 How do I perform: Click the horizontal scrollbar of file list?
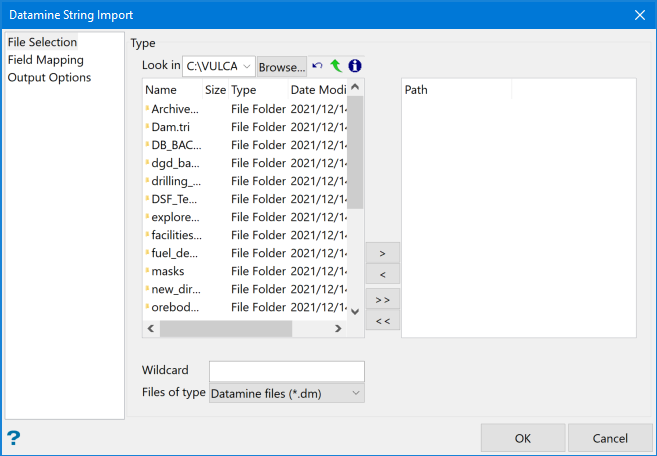pyautogui.click(x=225, y=328)
